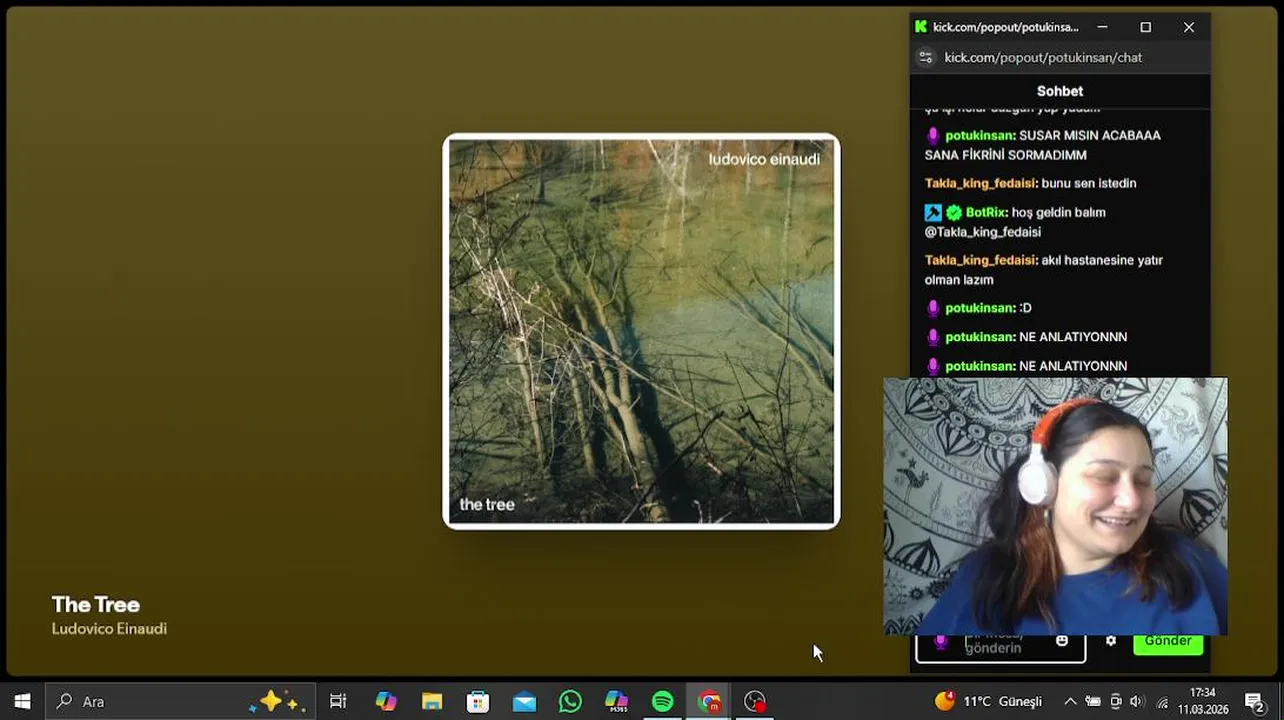This screenshot has height=720, width=1284.
Task: Maximize the Kick chat popout window
Action: click(x=1146, y=27)
